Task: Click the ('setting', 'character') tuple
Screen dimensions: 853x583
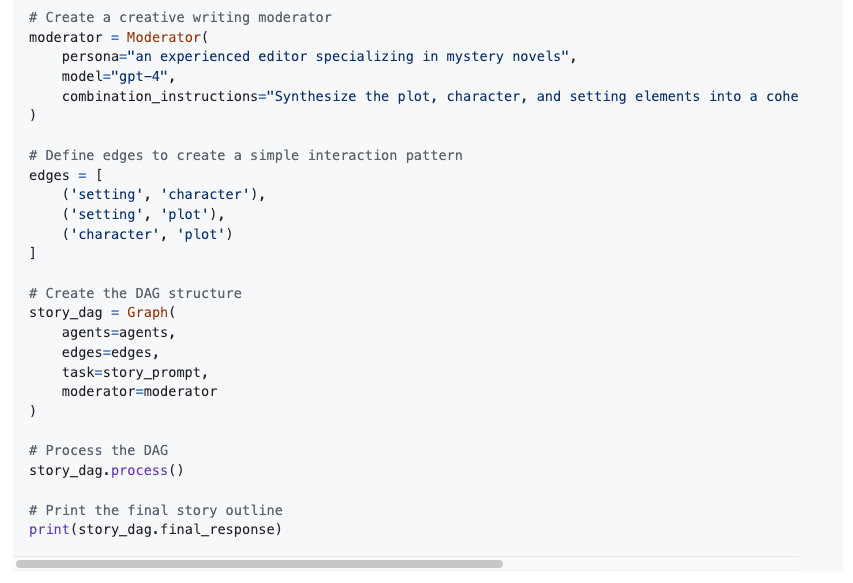Action: pyautogui.click(x=163, y=194)
